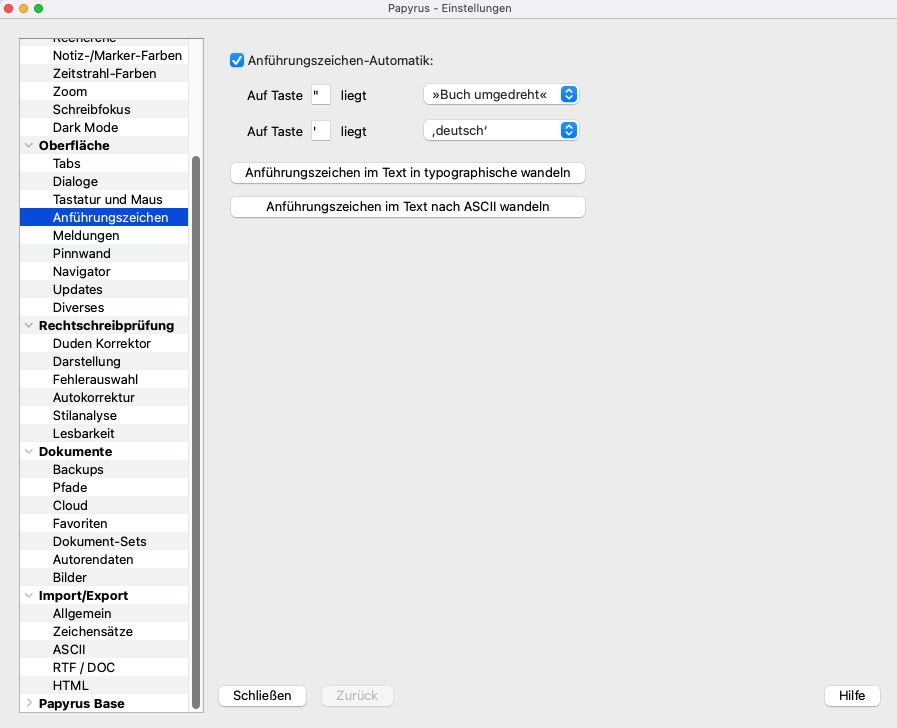Select Notiz-/Marker-Farben settings
Viewport: 897px width, 728px height.
[104, 55]
